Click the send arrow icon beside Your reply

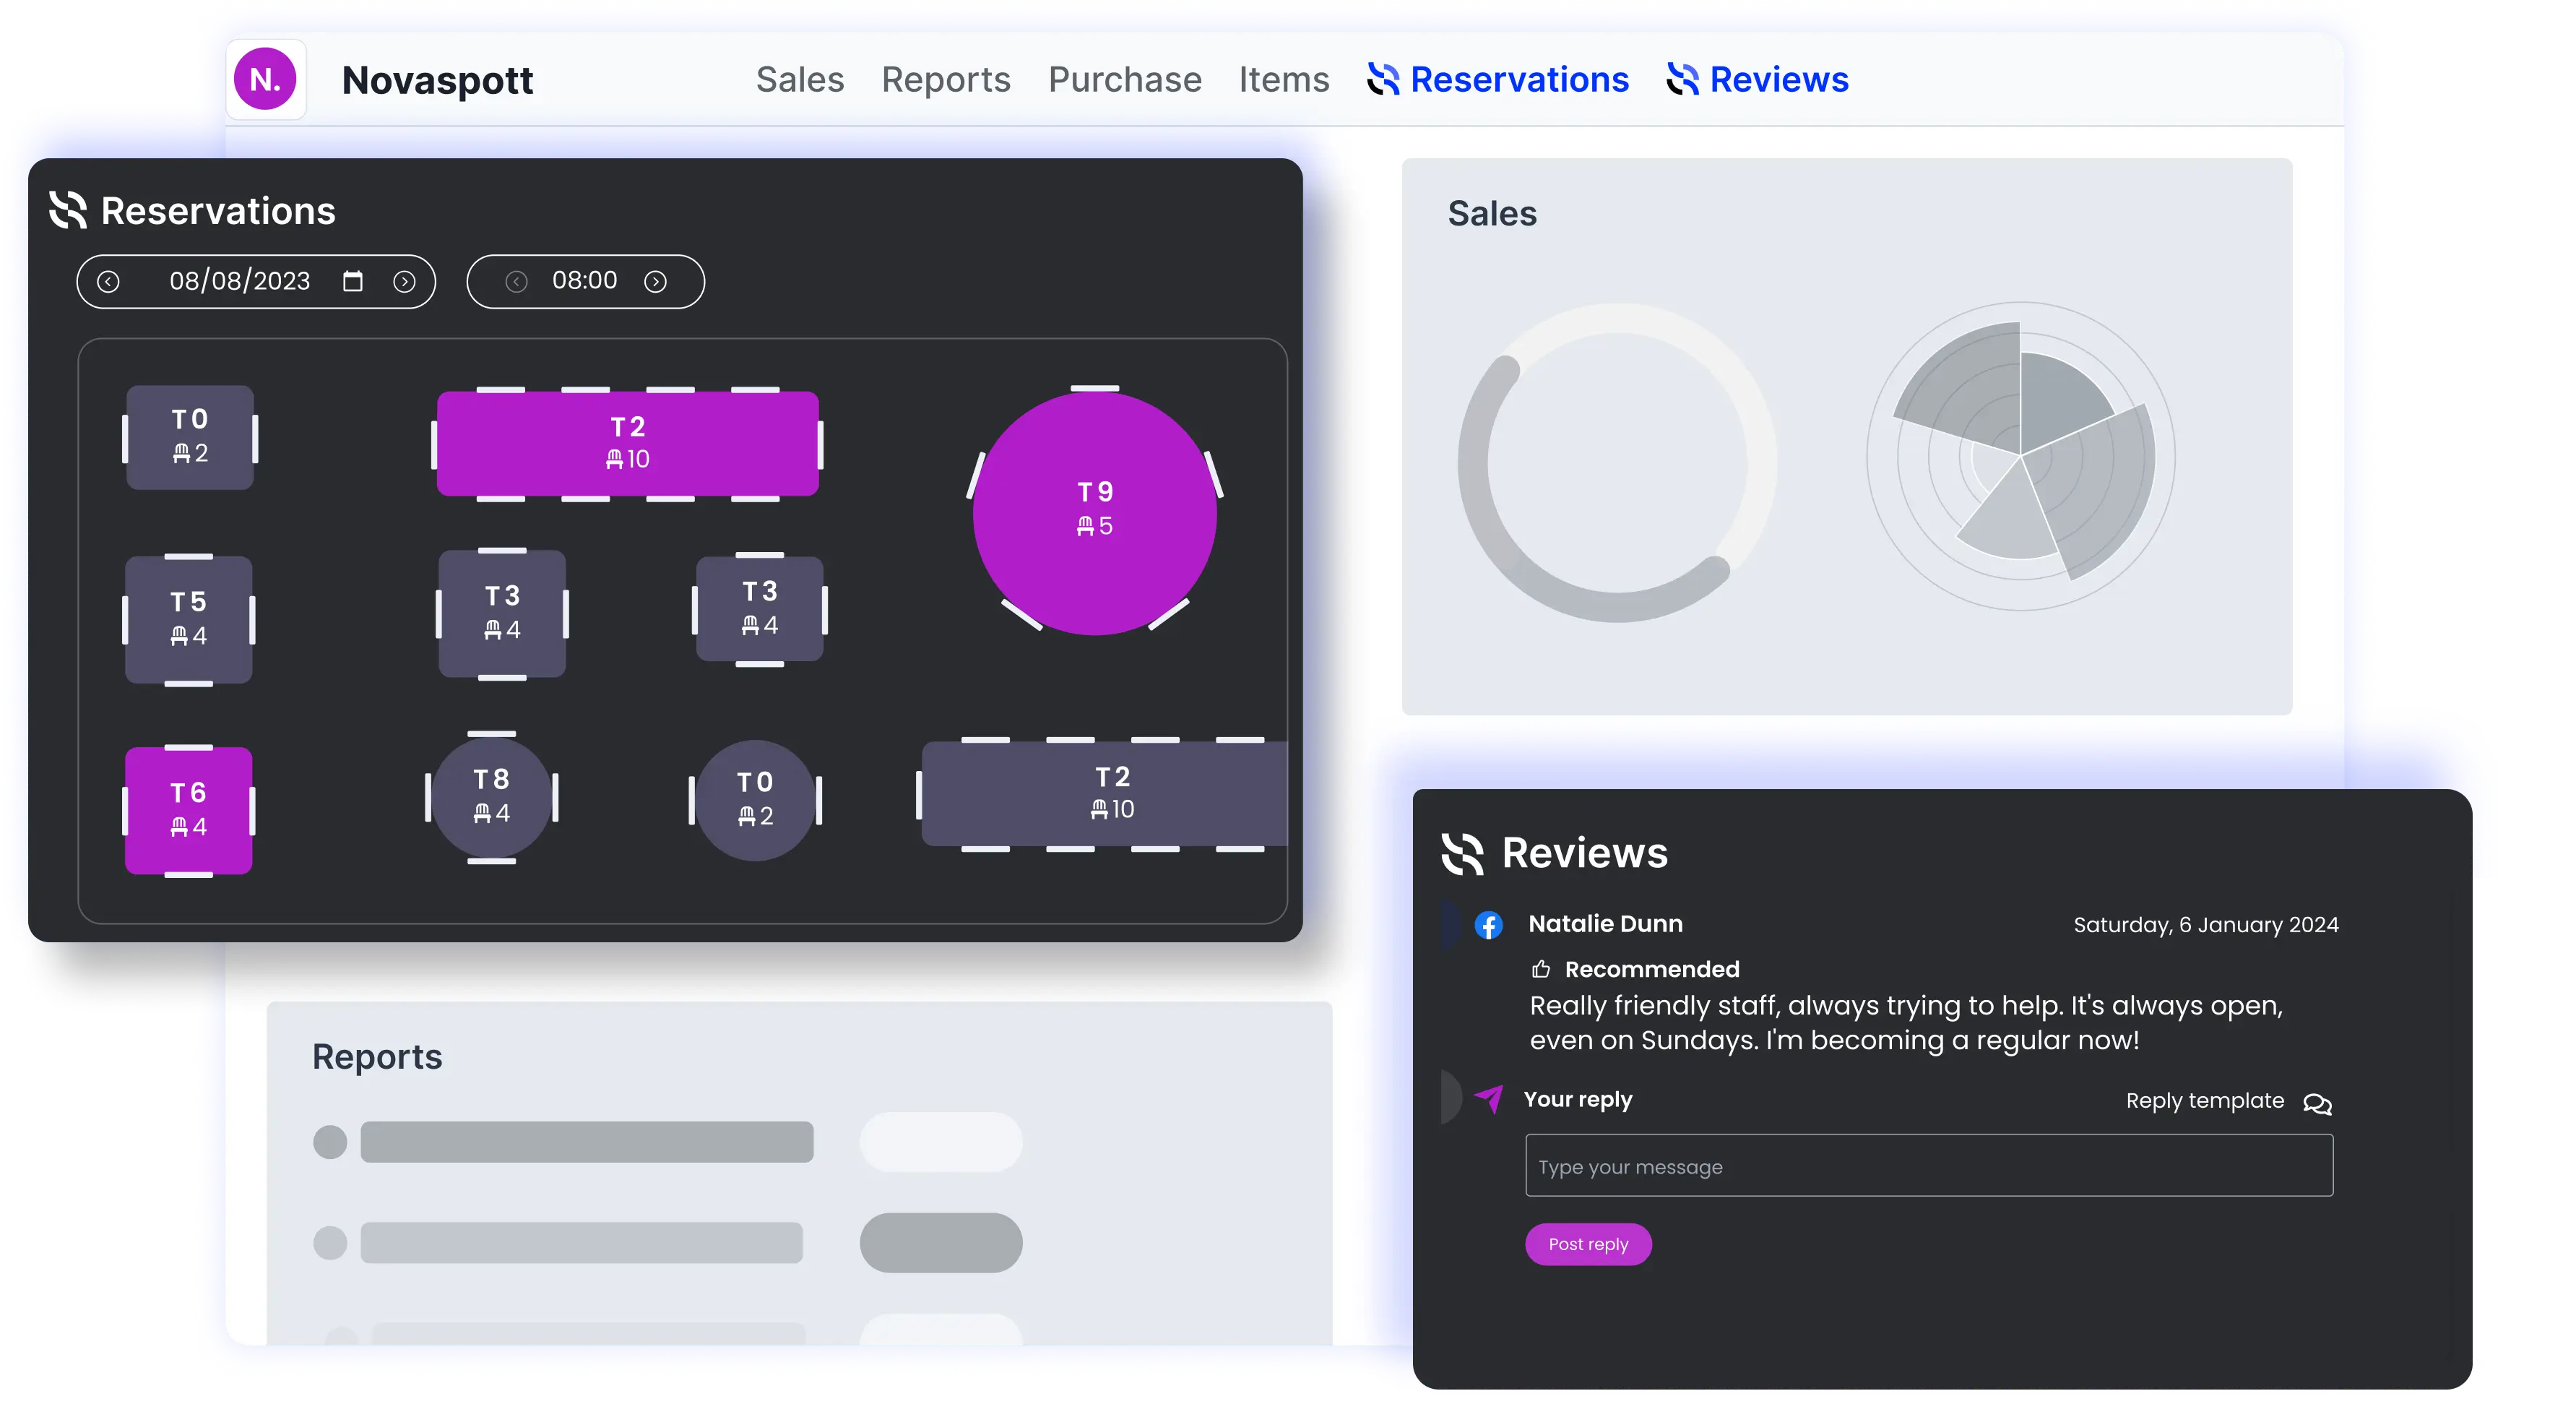[x=1489, y=1098]
